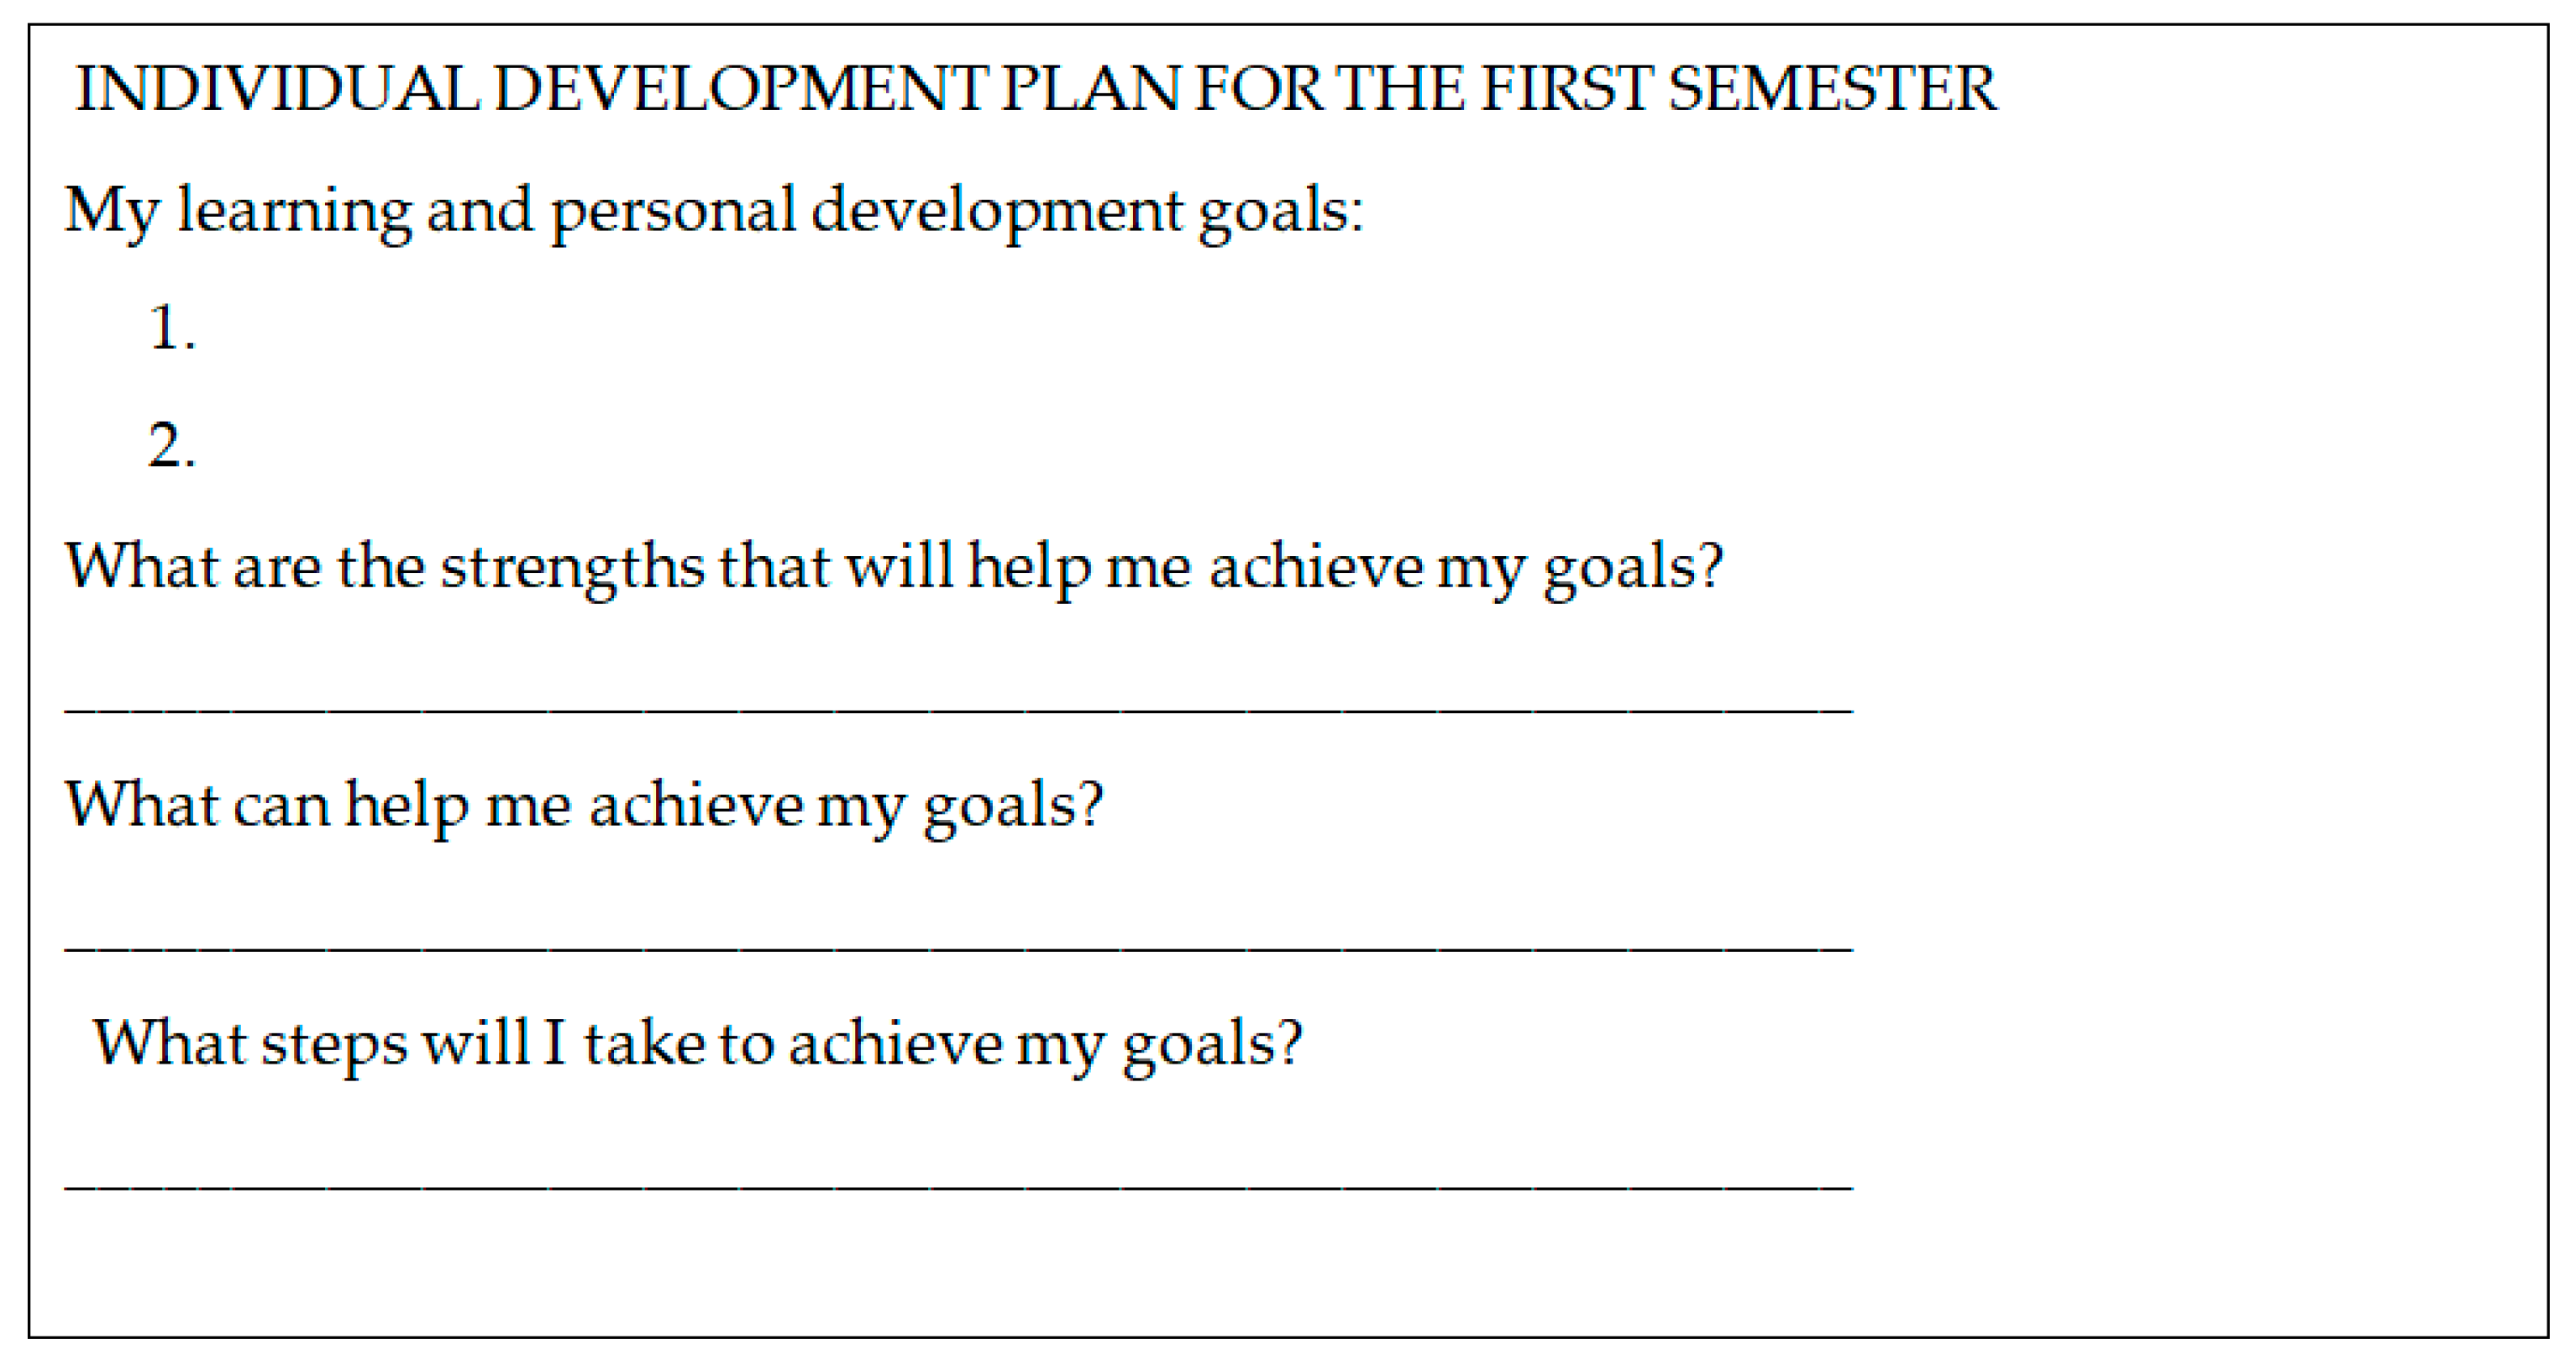Image resolution: width=2576 pixels, height=1371 pixels.
Task: Click the word "steps" in last question
Action: click(334, 1044)
